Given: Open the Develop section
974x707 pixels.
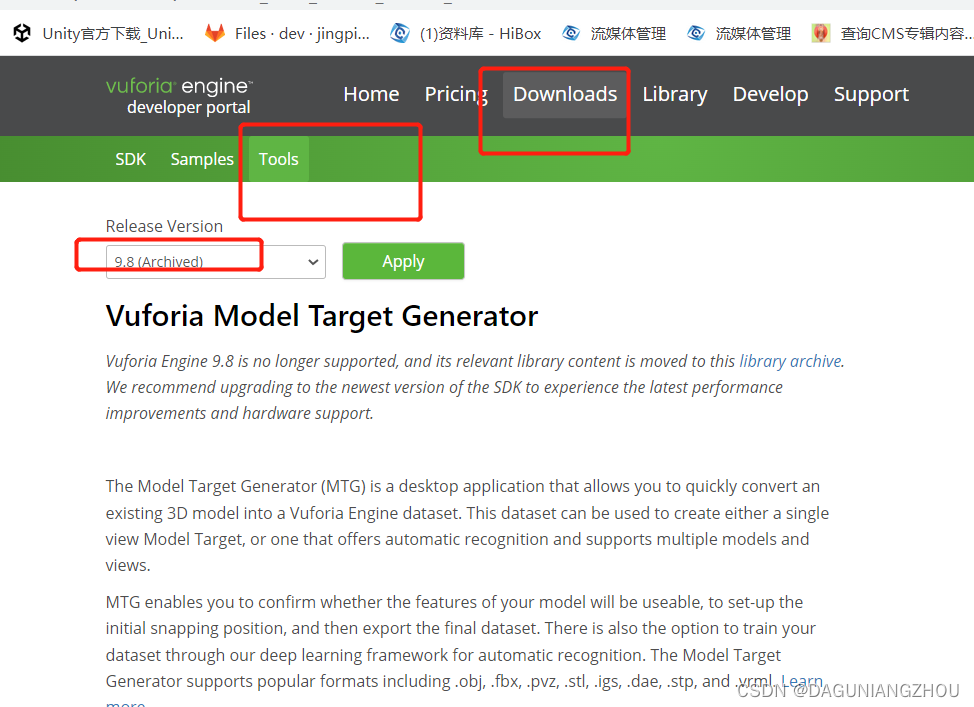Looking at the screenshot, I should tap(770, 94).
